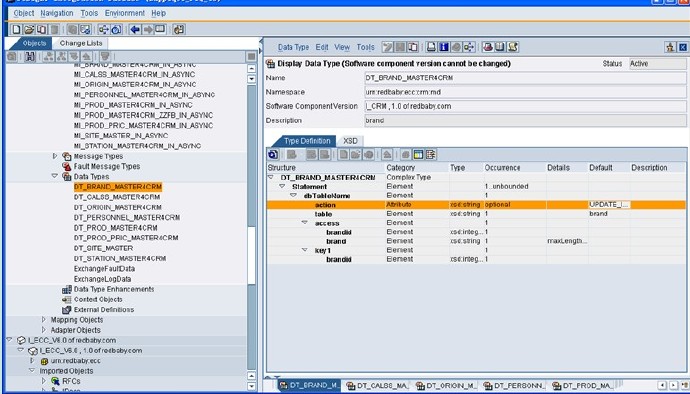
Task: Close the editor with the blue X icon
Action: [683, 47]
